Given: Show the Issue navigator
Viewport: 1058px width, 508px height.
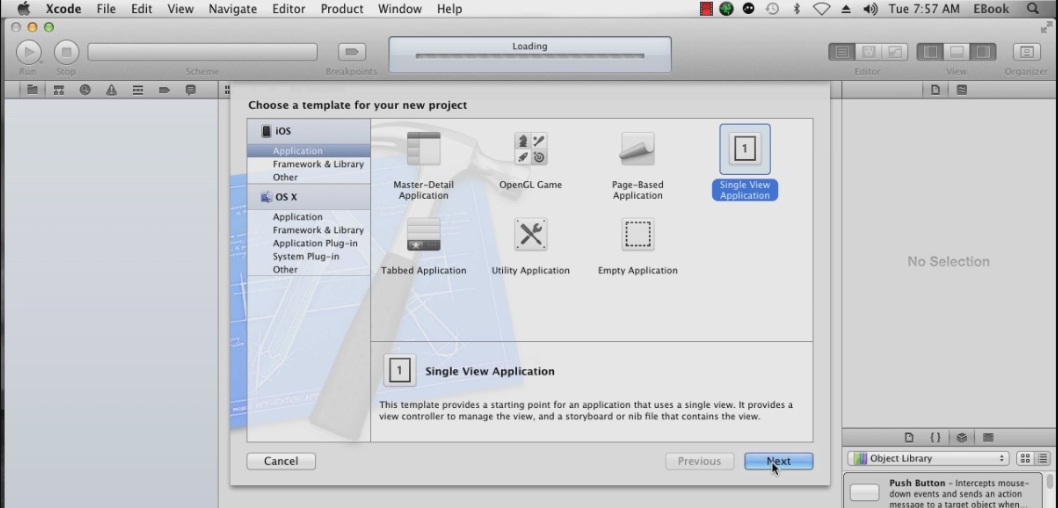Looking at the screenshot, I should tap(111, 90).
